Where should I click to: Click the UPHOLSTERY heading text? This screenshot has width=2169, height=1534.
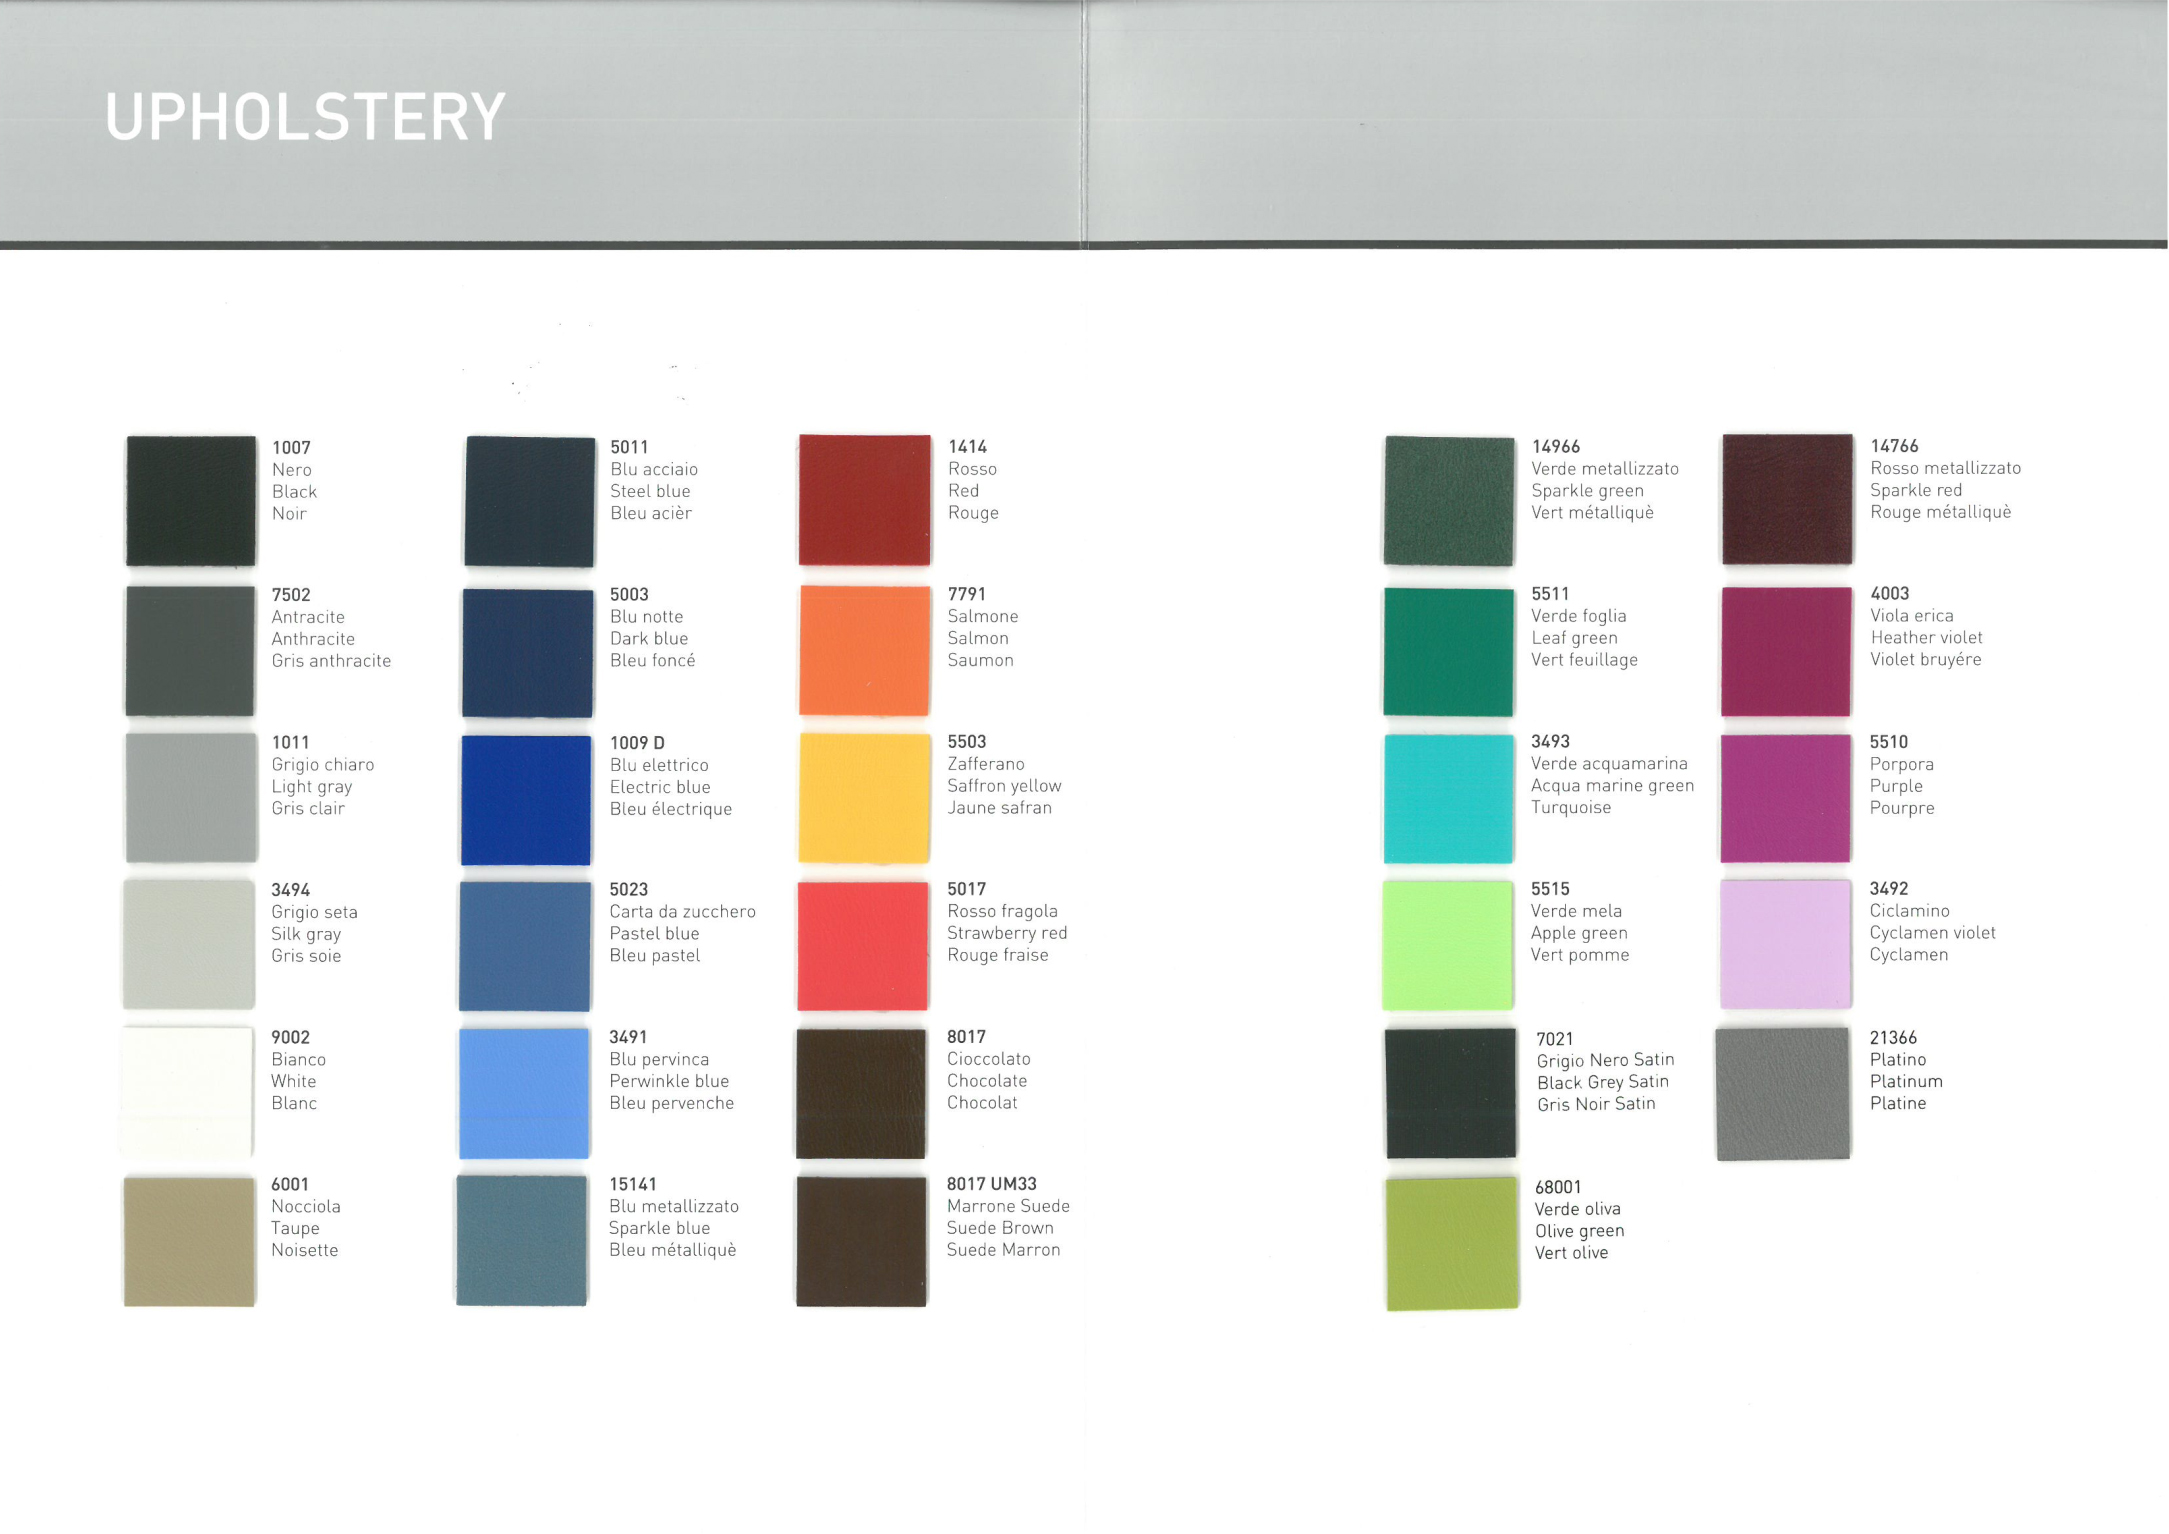(x=305, y=117)
